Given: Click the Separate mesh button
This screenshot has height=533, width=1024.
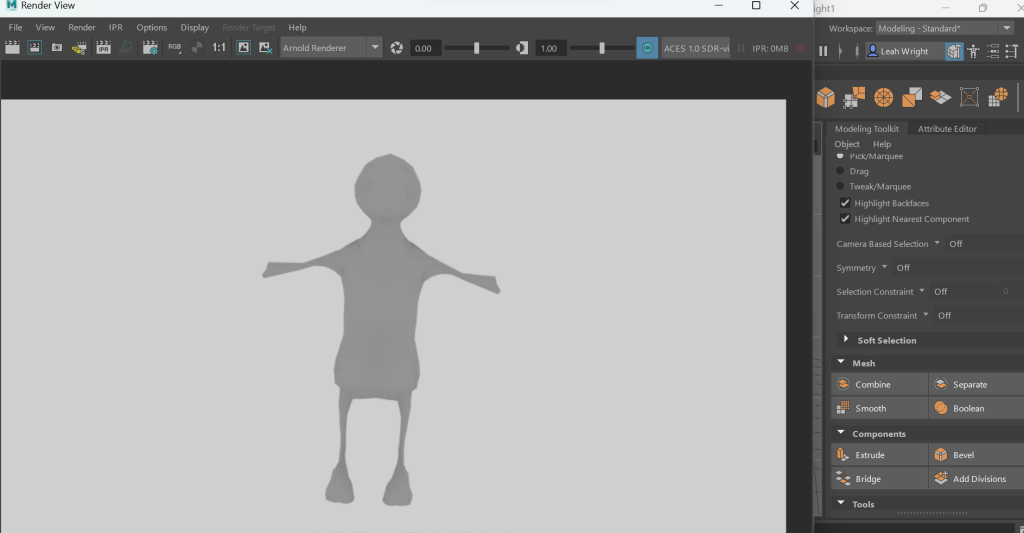Looking at the screenshot, I should (x=976, y=385).
